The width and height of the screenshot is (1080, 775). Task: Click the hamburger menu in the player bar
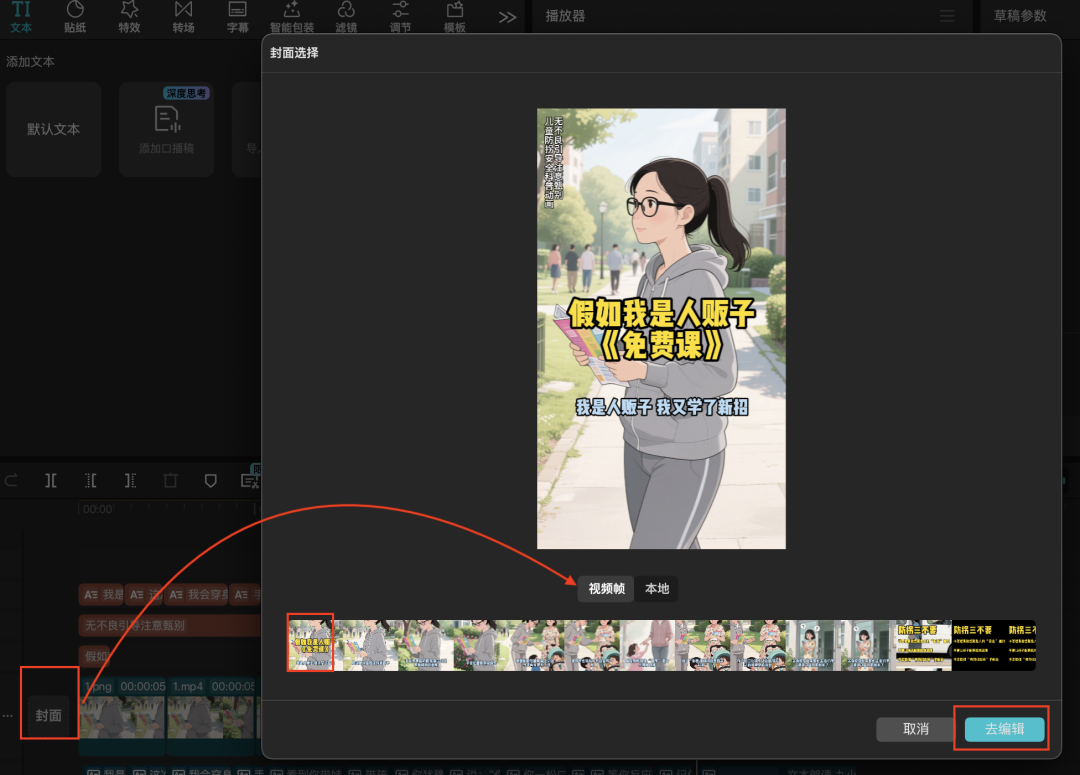click(x=946, y=17)
